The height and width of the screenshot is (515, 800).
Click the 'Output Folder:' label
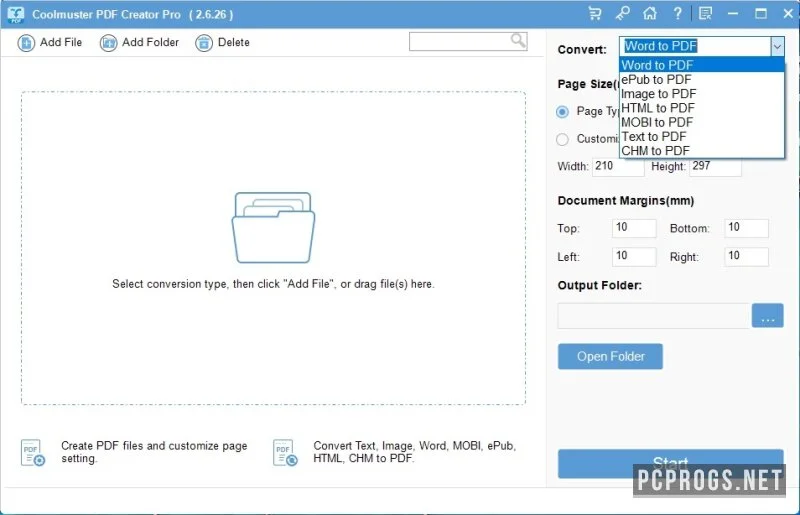click(599, 285)
